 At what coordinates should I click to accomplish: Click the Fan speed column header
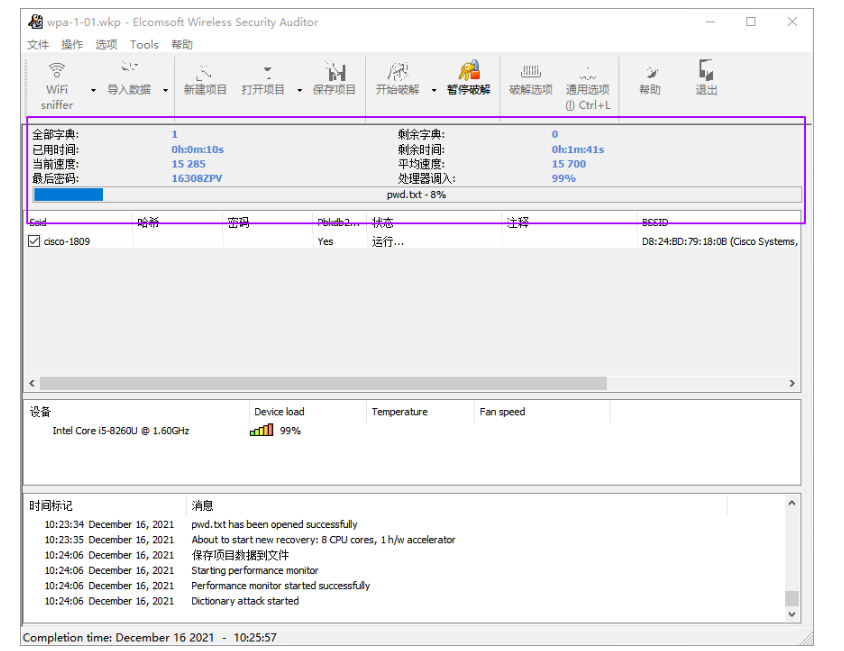point(542,411)
